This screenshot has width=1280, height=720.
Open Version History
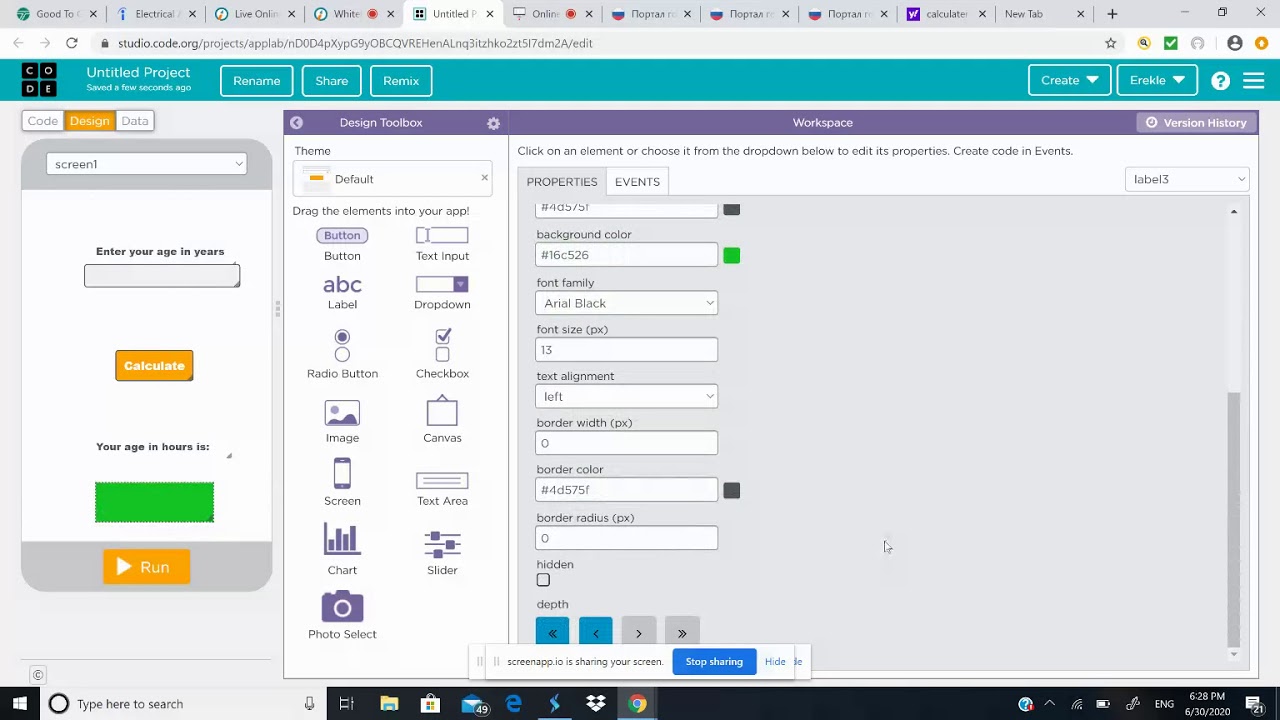(x=1197, y=123)
